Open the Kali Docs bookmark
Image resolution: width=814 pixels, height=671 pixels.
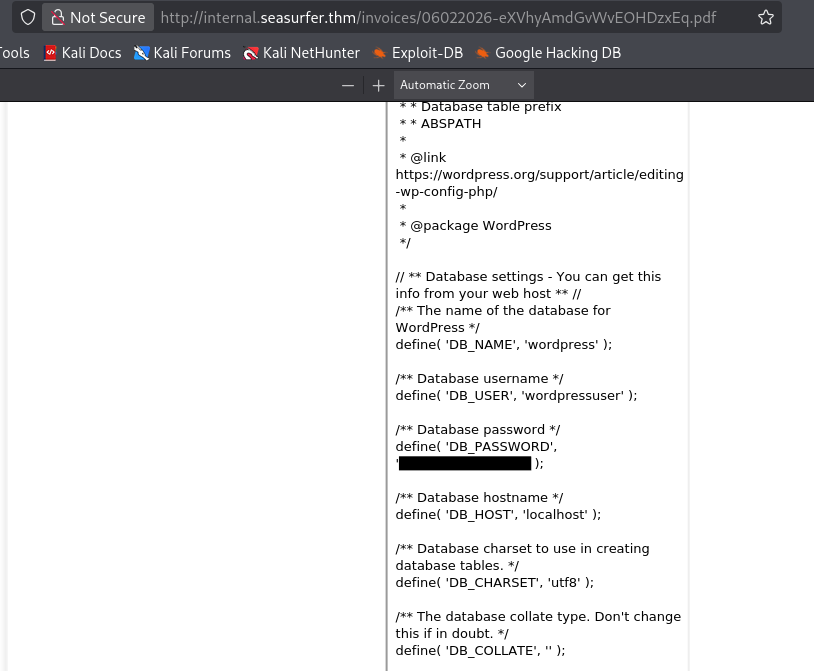coord(82,53)
